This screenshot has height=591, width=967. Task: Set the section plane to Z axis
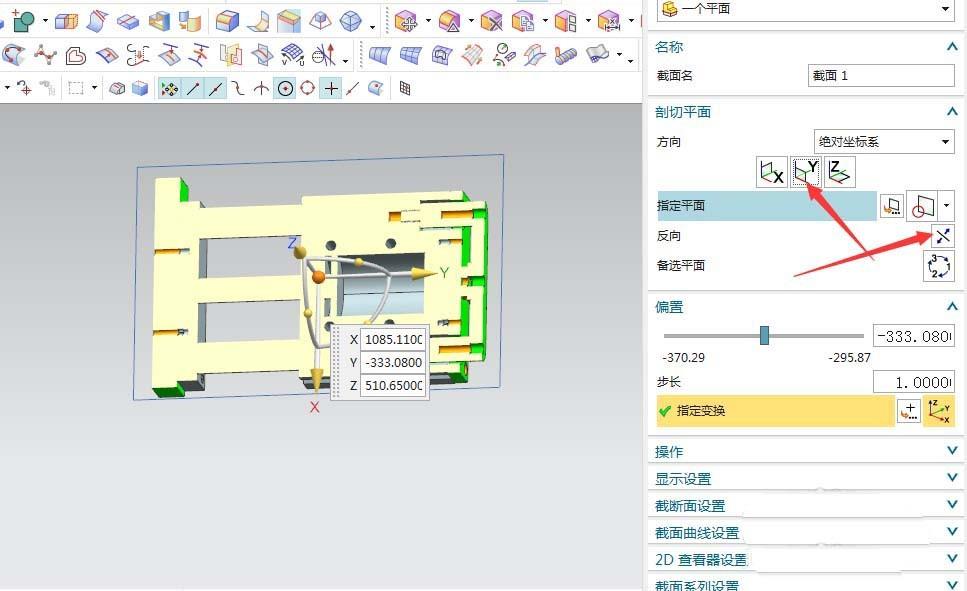point(838,171)
